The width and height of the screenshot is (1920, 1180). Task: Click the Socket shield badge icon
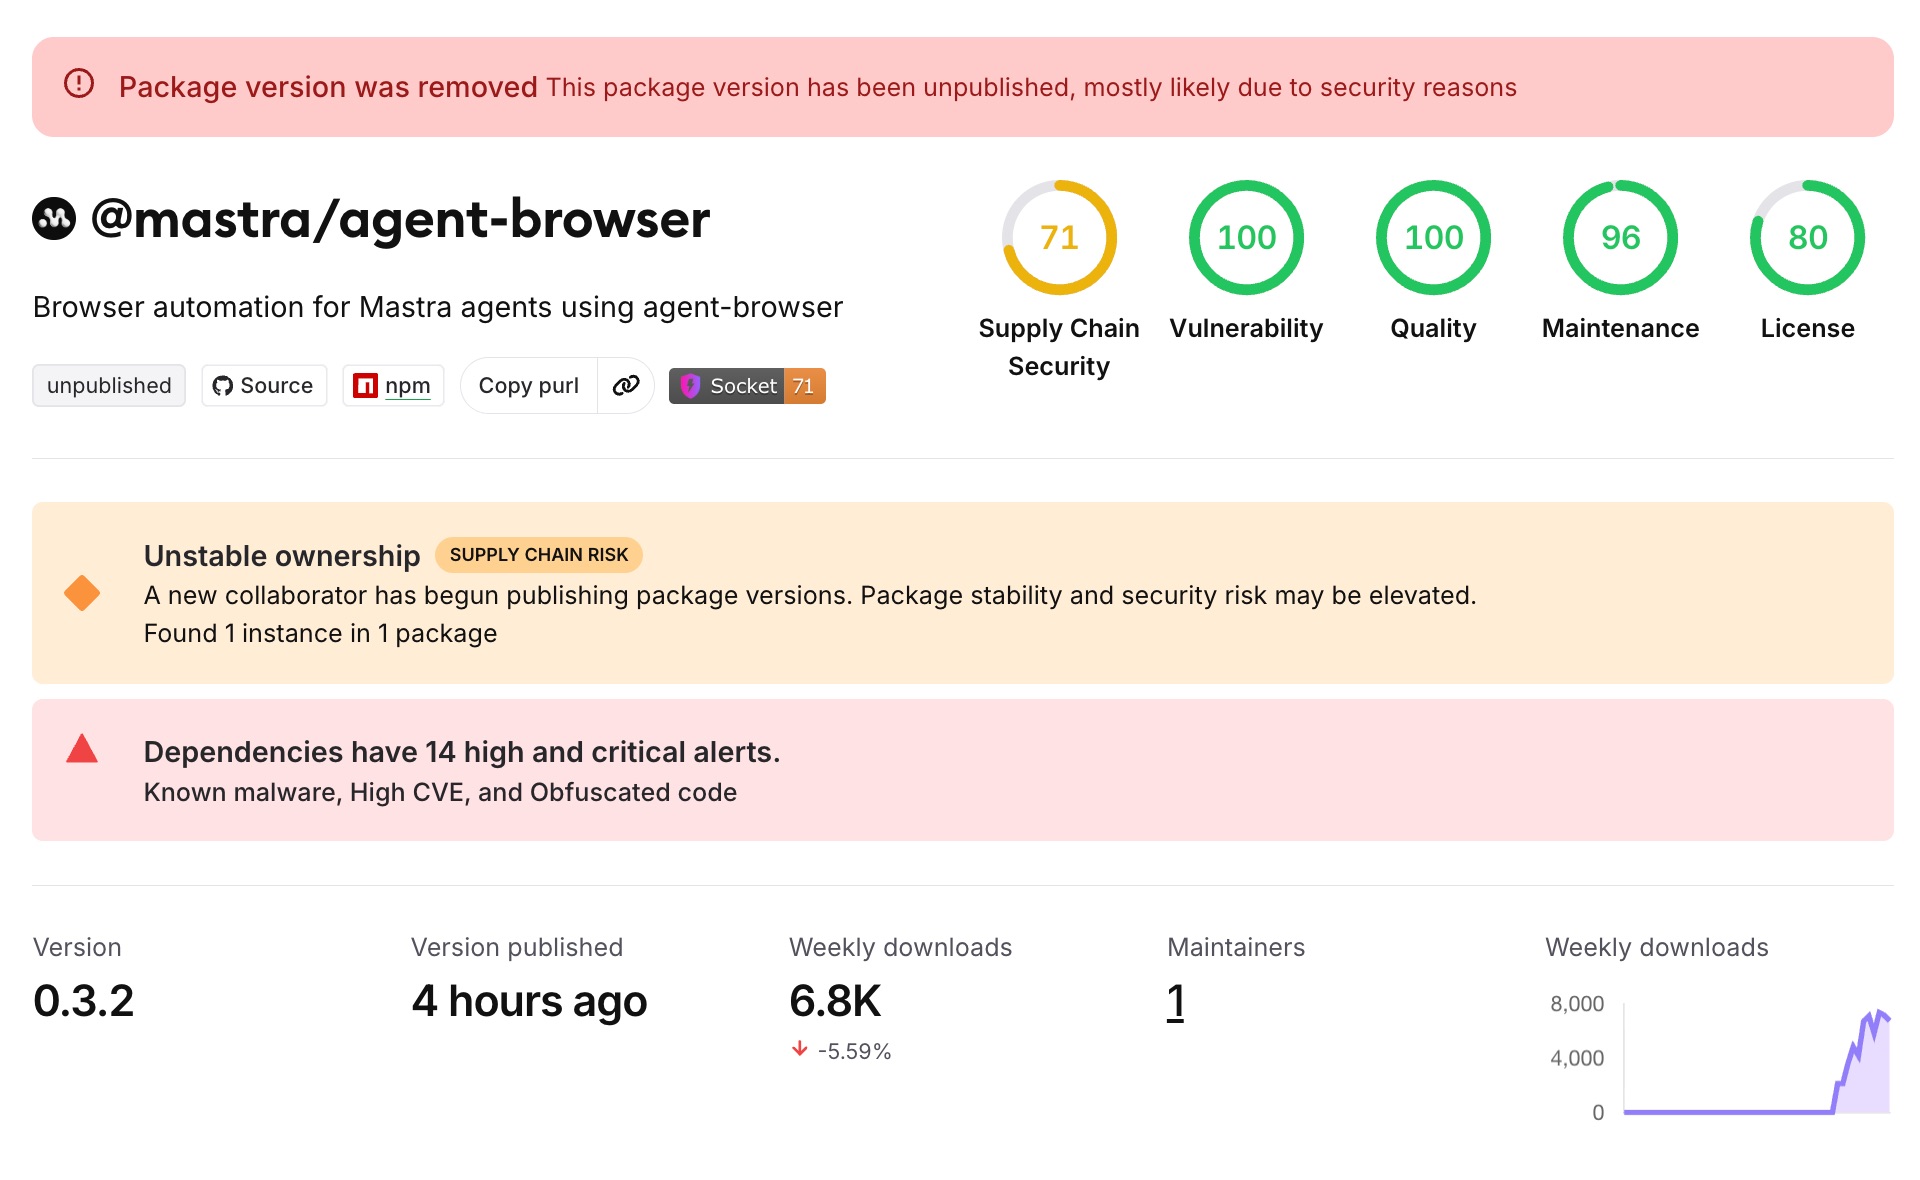tap(690, 386)
